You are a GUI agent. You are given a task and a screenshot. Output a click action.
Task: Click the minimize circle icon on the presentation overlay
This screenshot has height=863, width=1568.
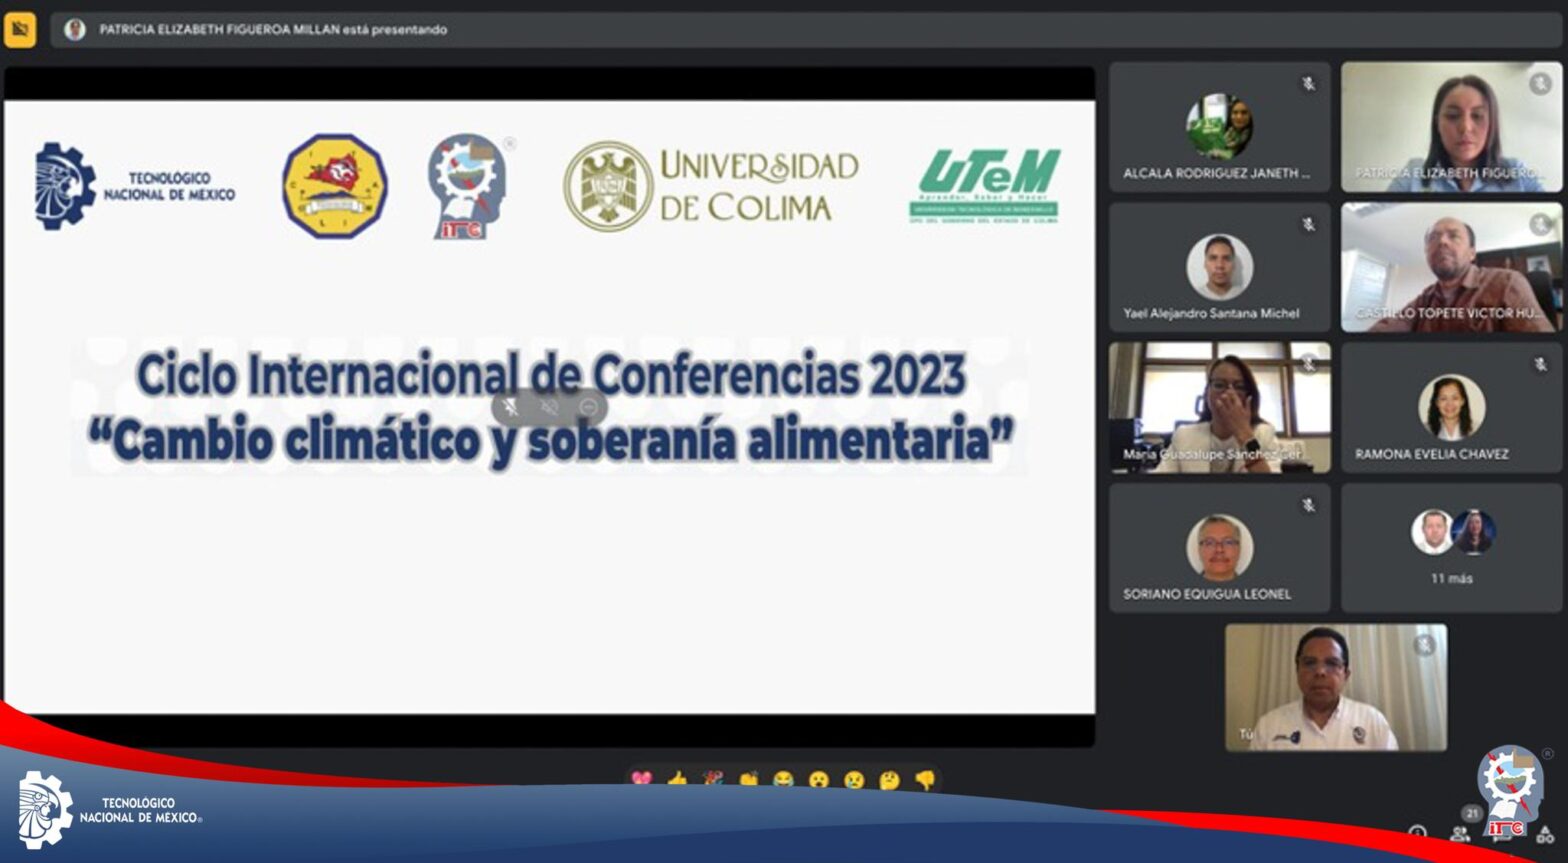590,407
